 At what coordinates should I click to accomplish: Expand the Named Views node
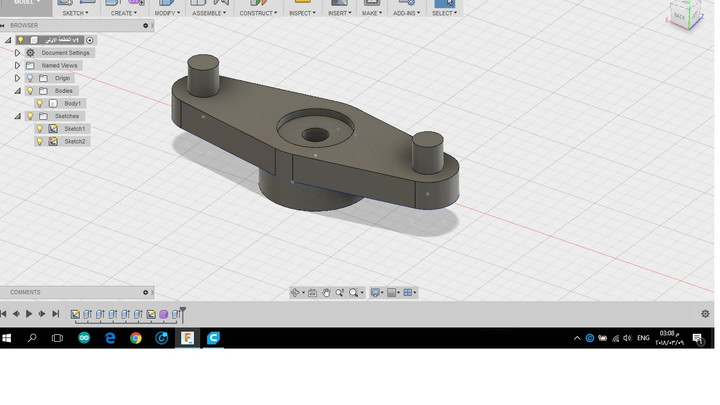click(17, 66)
